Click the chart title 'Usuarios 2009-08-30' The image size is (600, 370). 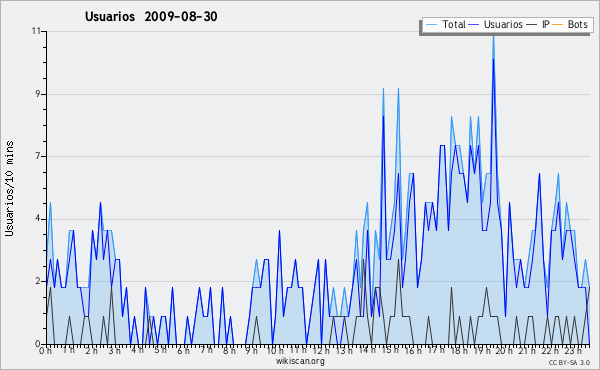pyautogui.click(x=151, y=16)
